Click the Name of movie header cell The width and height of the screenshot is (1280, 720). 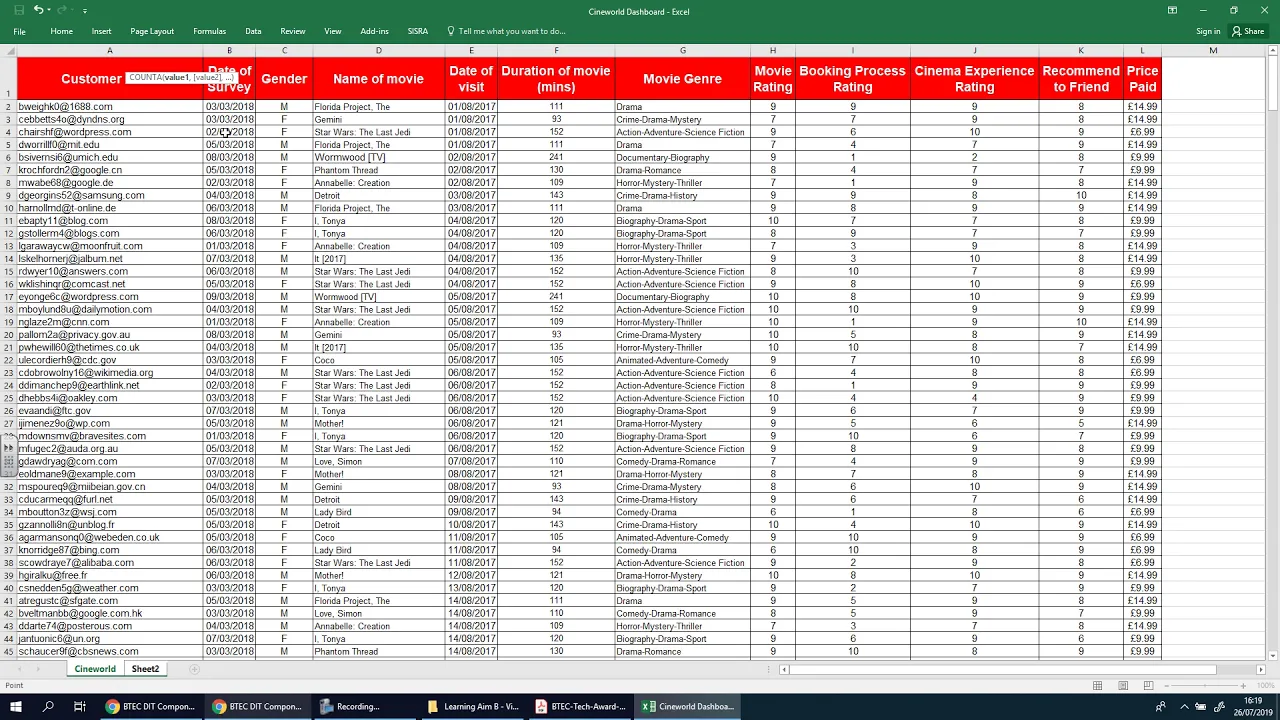coord(378,78)
